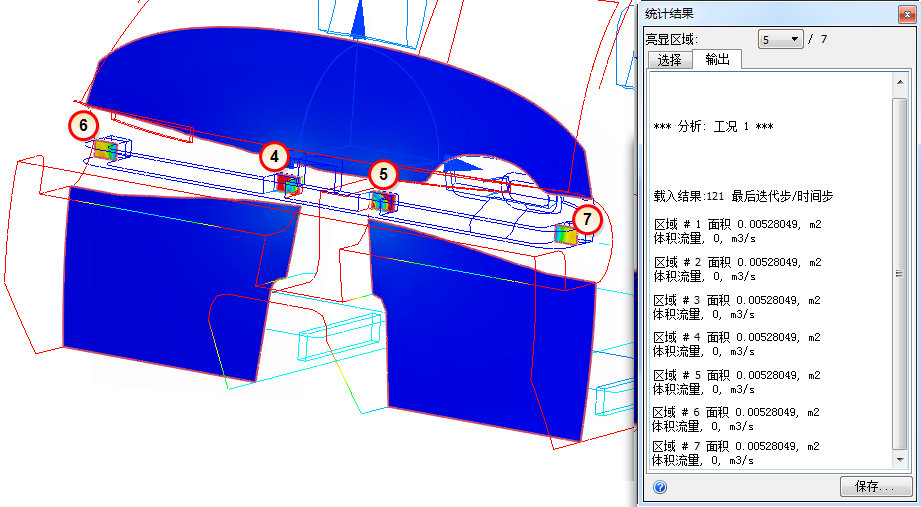Close the 统计结果 dialog

click(906, 14)
